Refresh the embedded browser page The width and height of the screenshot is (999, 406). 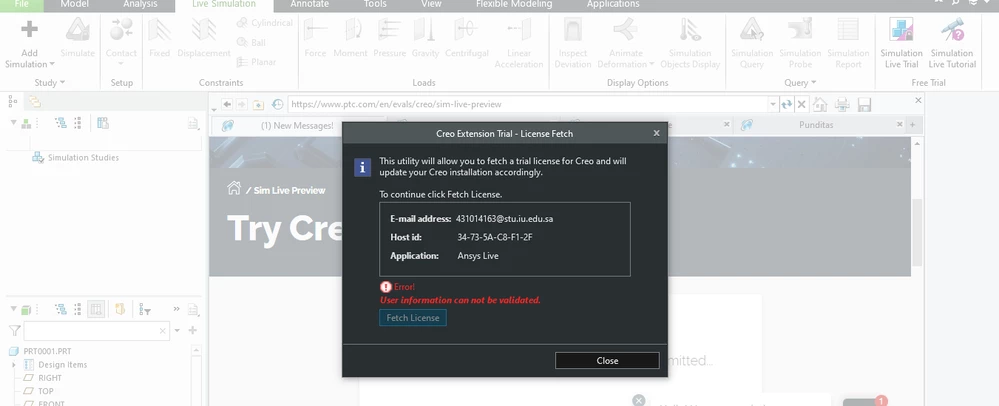(x=787, y=105)
